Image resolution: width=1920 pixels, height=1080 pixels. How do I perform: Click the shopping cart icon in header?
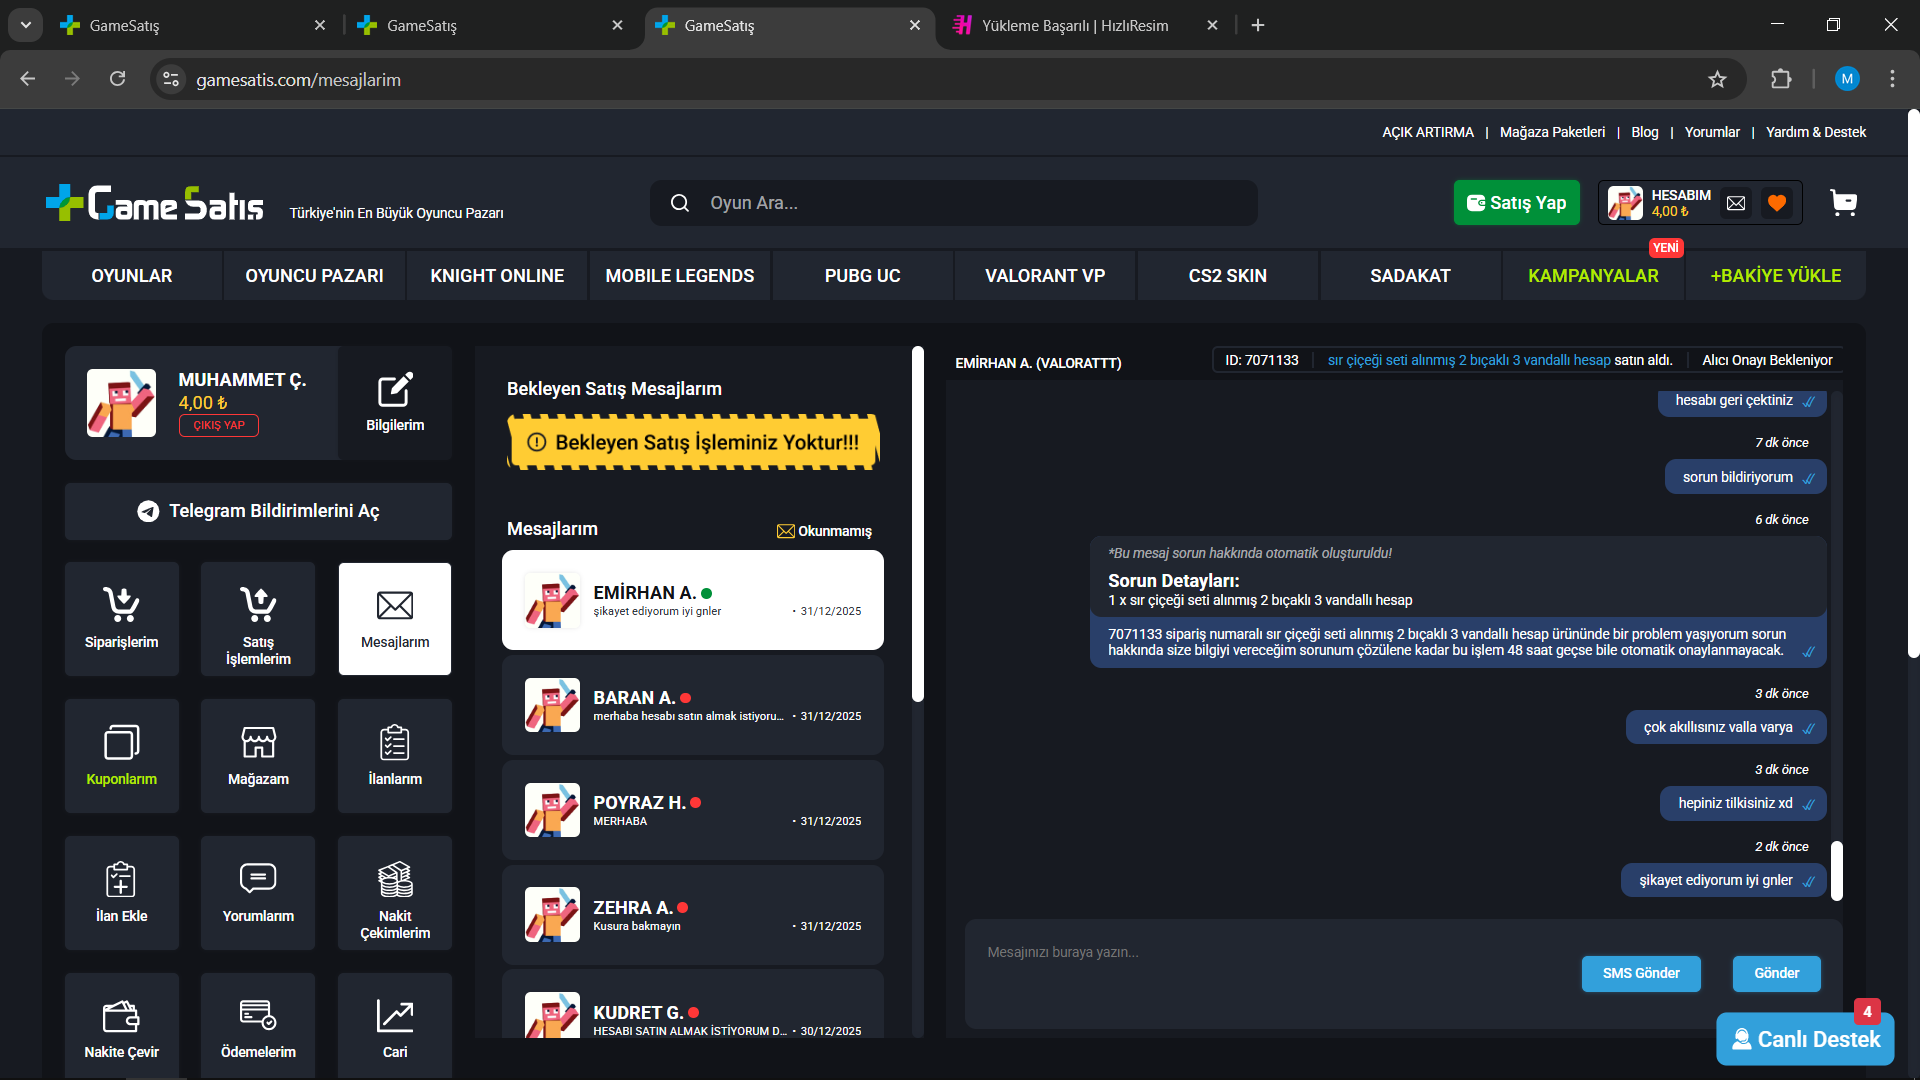[x=1843, y=203]
